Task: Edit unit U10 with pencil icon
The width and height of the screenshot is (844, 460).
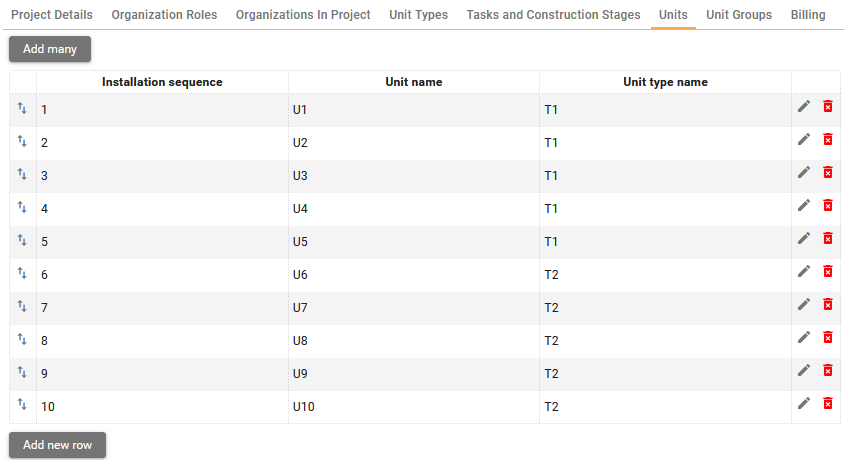Action: tap(804, 403)
